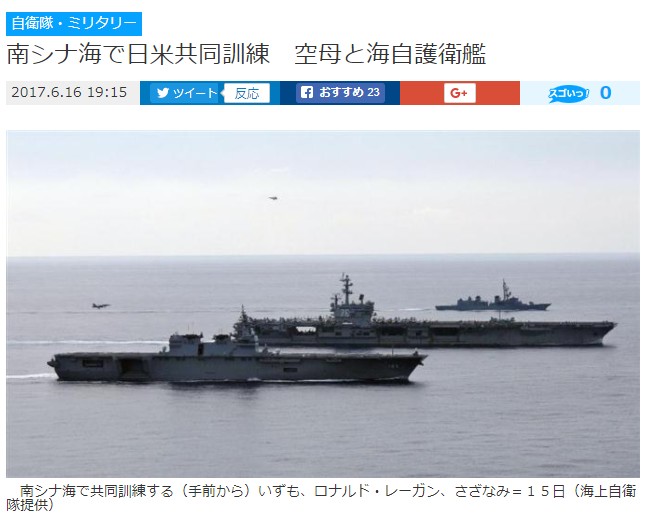Image resolution: width=652 pixels, height=525 pixels.
Task: Open the joint naval exercise photo
Action: 323,304
